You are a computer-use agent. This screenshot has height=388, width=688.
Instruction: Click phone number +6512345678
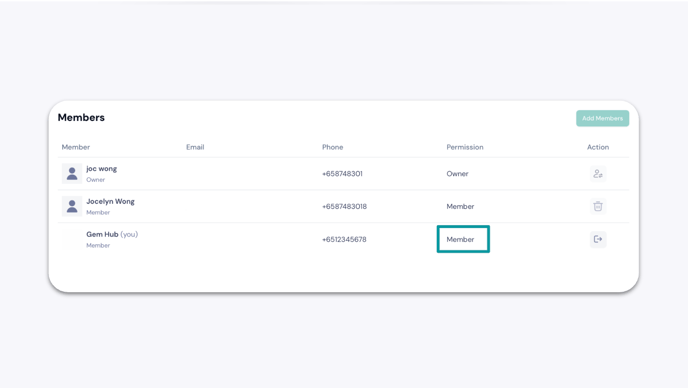click(344, 239)
